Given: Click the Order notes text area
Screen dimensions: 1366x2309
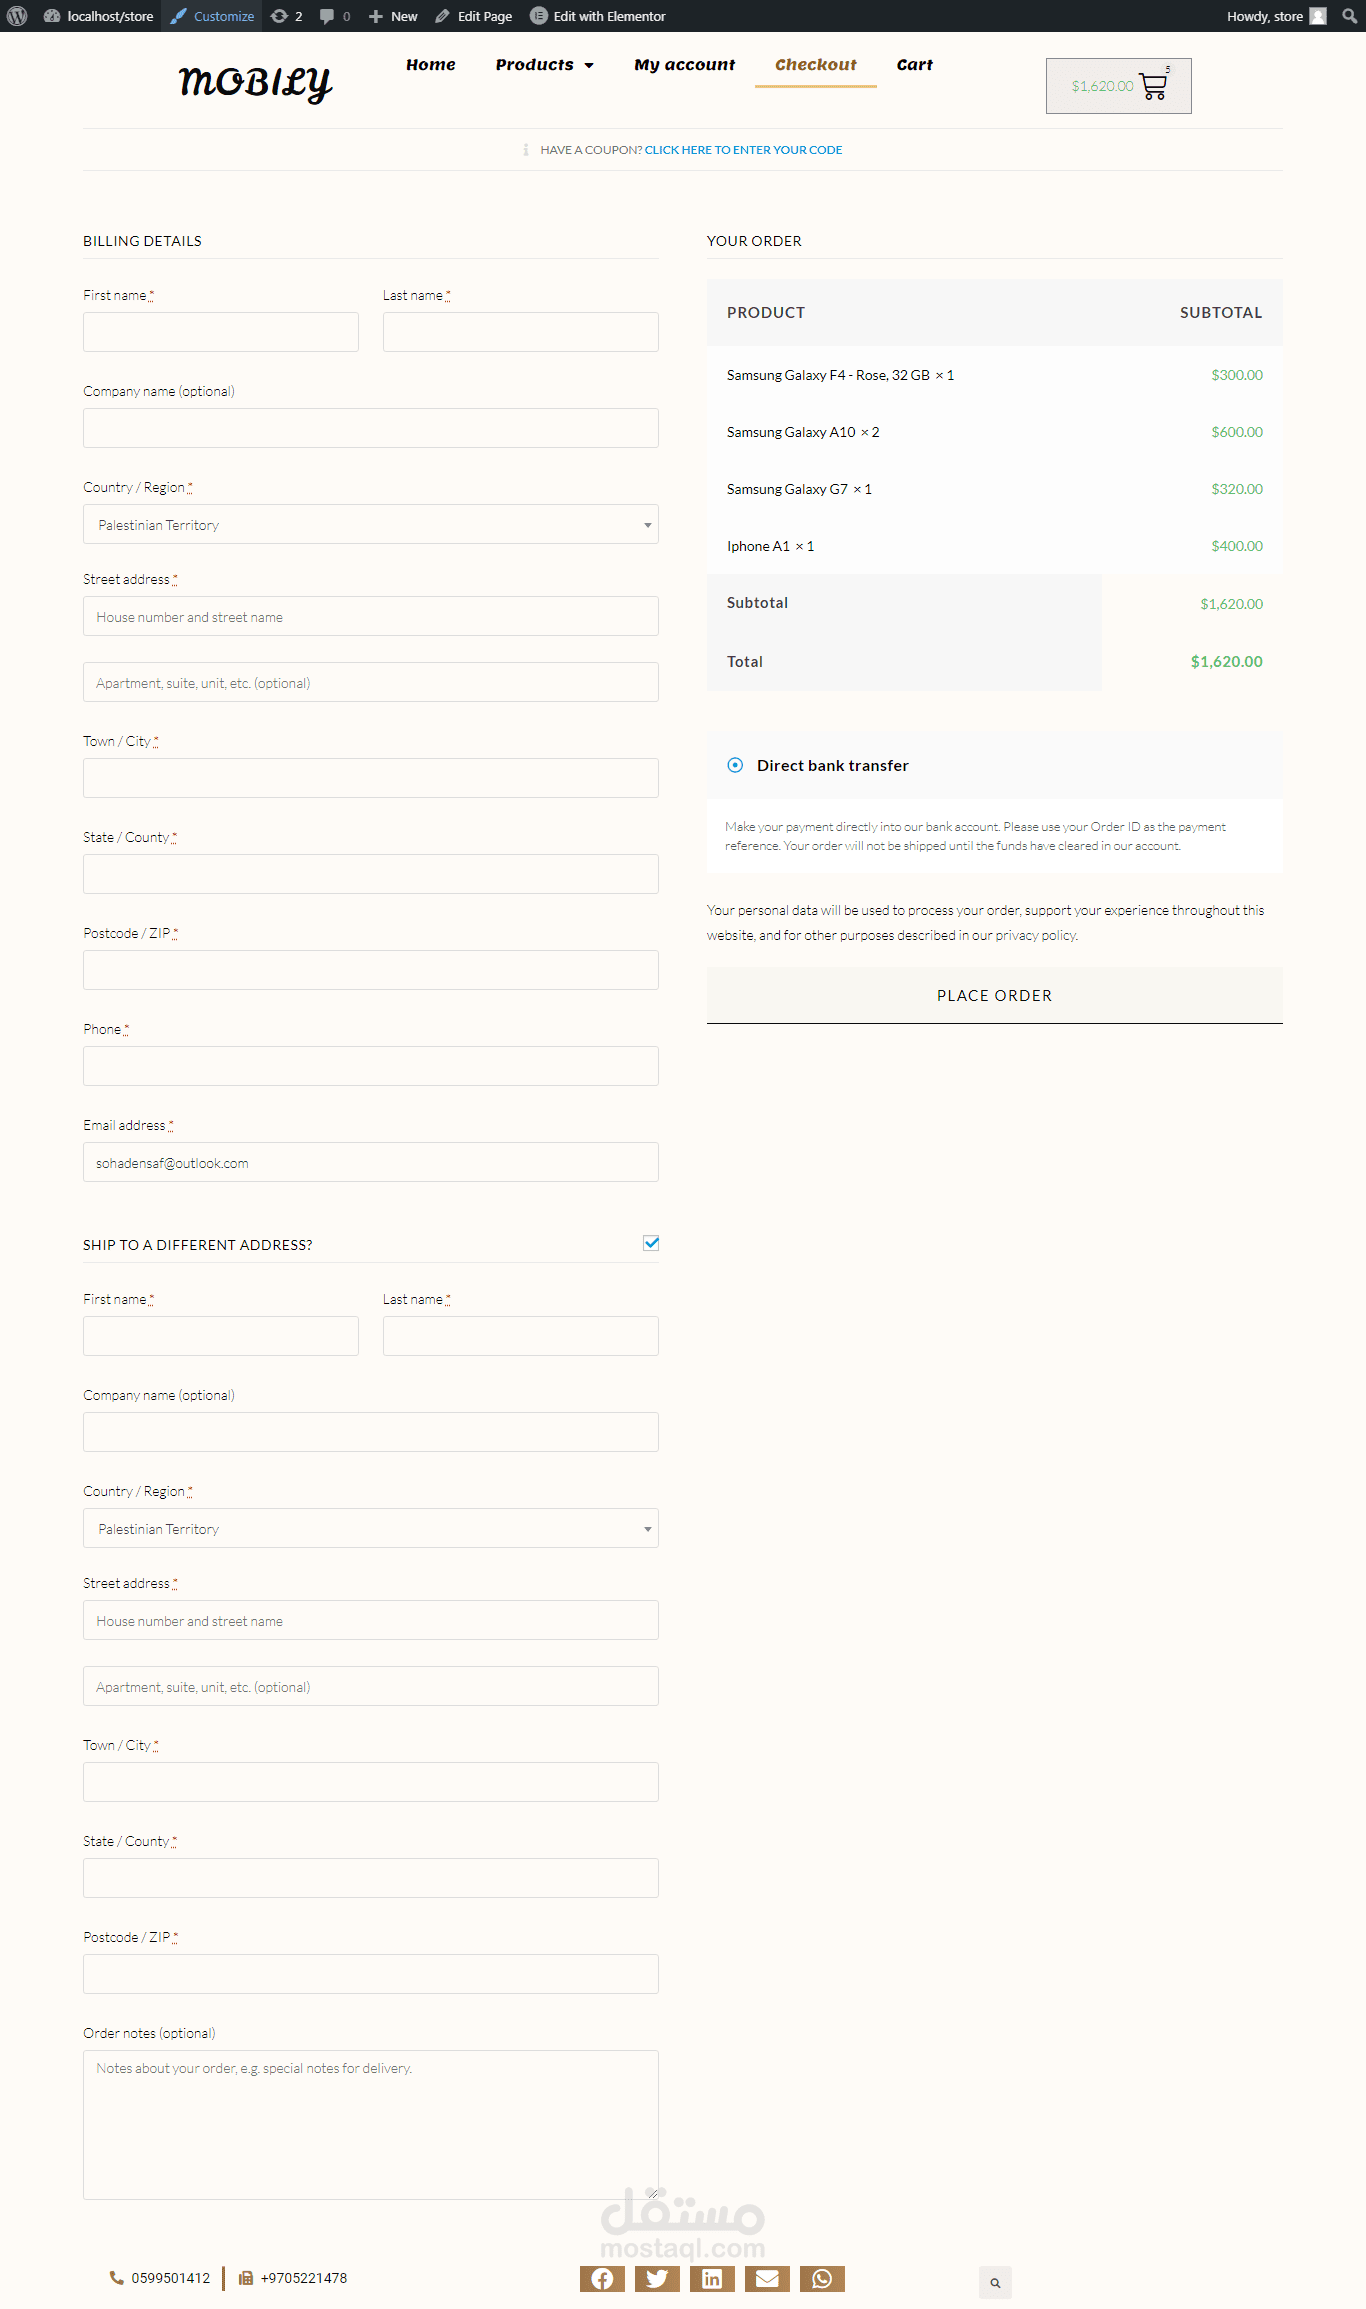Looking at the screenshot, I should [x=371, y=2125].
